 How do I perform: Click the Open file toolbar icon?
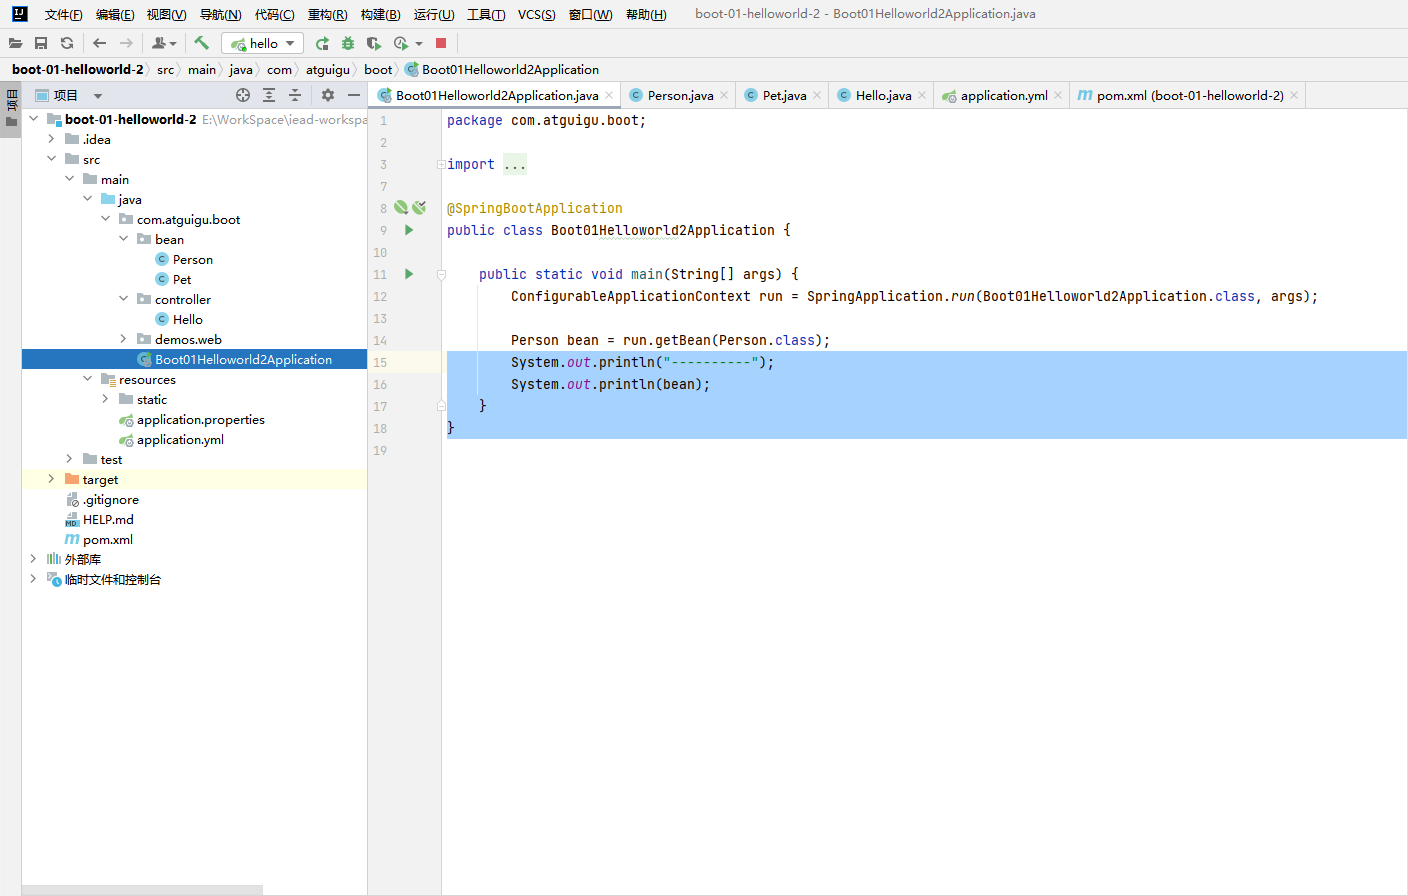coord(15,43)
